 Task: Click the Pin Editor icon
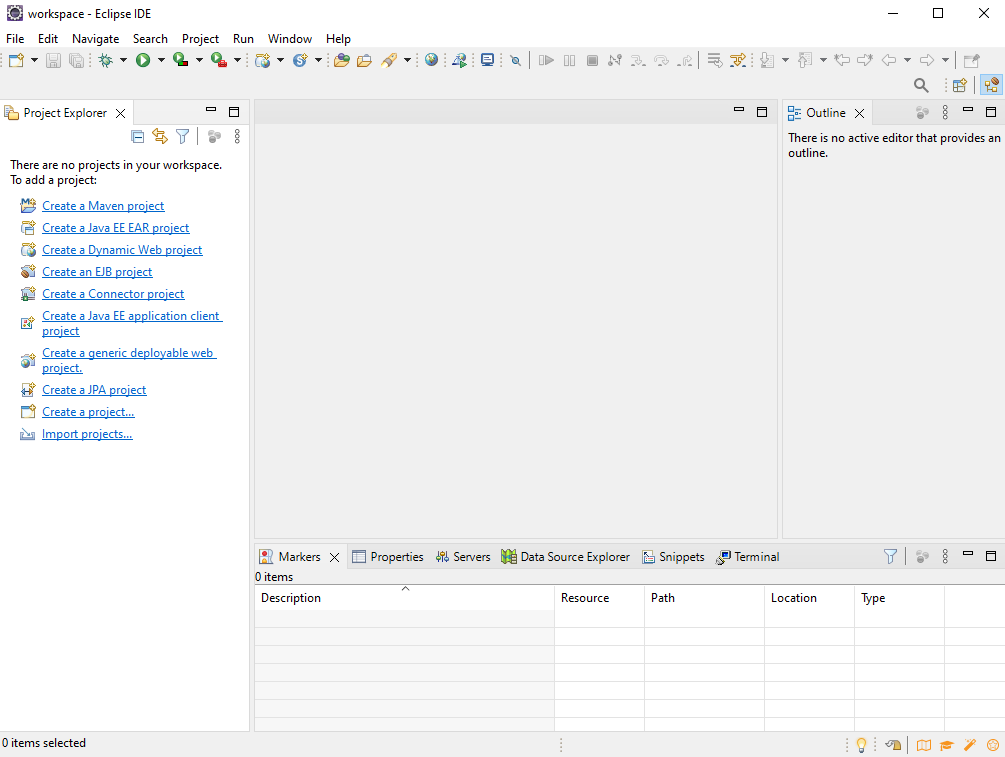coord(972,60)
